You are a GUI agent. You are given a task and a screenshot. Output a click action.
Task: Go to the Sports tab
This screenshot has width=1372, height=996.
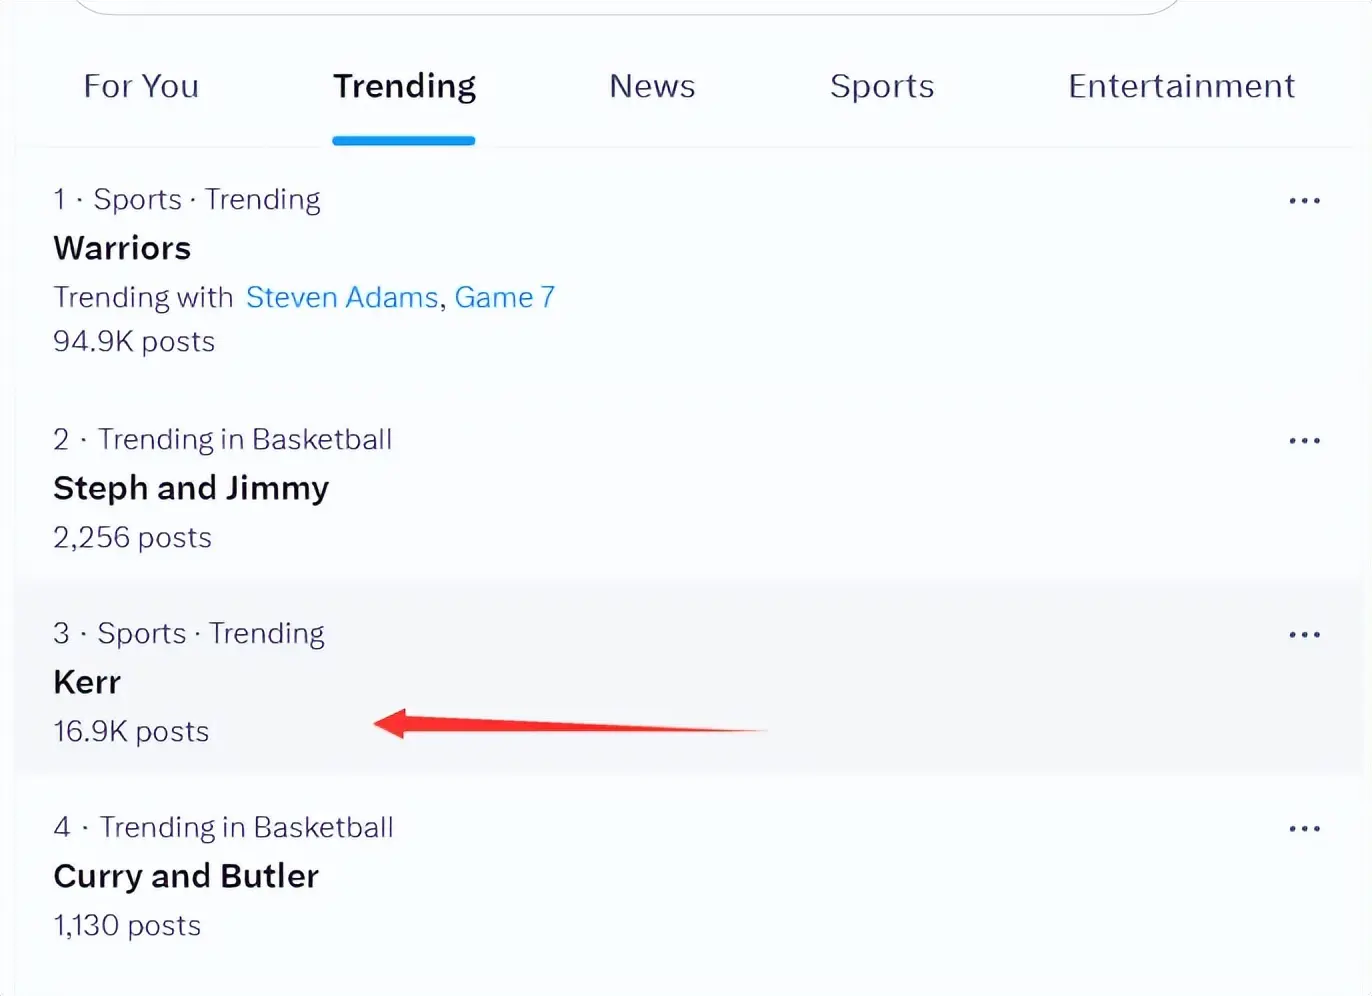(882, 86)
